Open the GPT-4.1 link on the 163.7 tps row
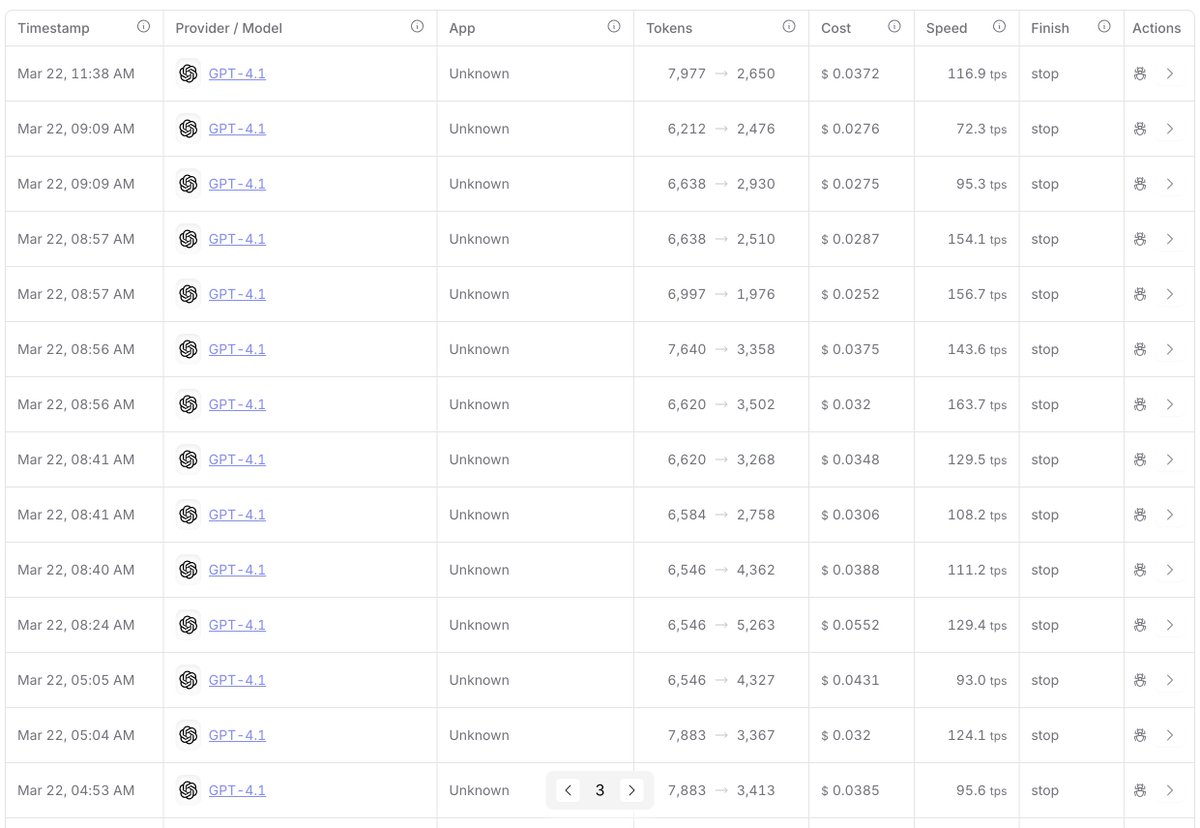1200x828 pixels. click(x=237, y=404)
